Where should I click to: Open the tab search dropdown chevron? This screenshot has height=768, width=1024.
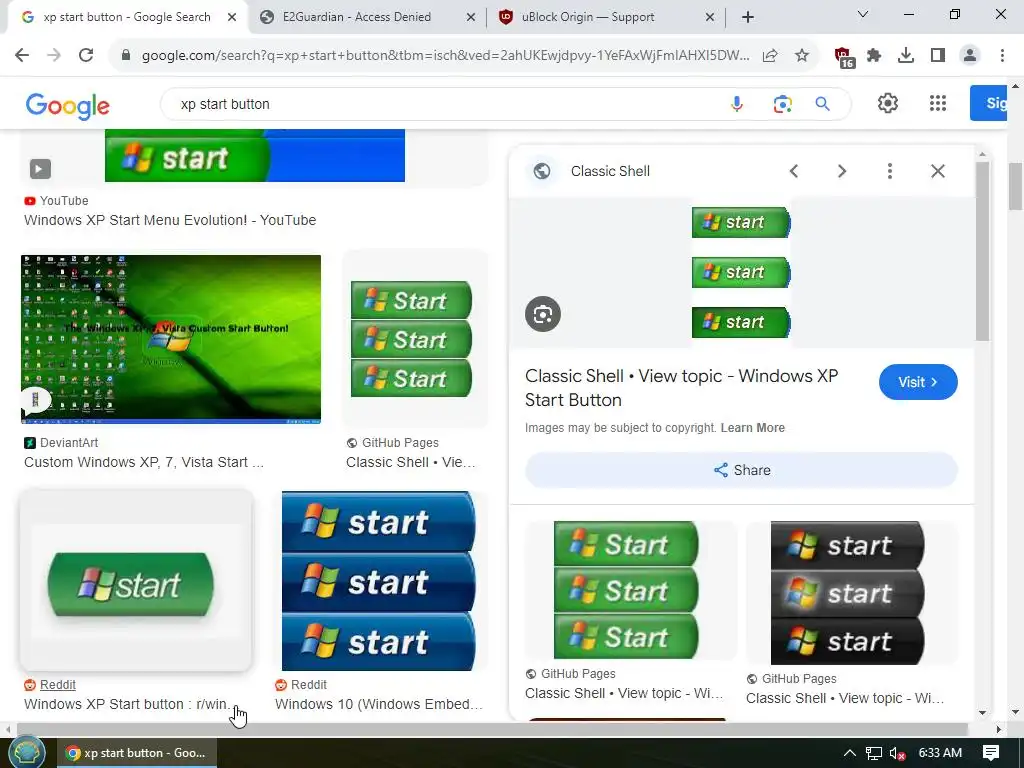(863, 14)
